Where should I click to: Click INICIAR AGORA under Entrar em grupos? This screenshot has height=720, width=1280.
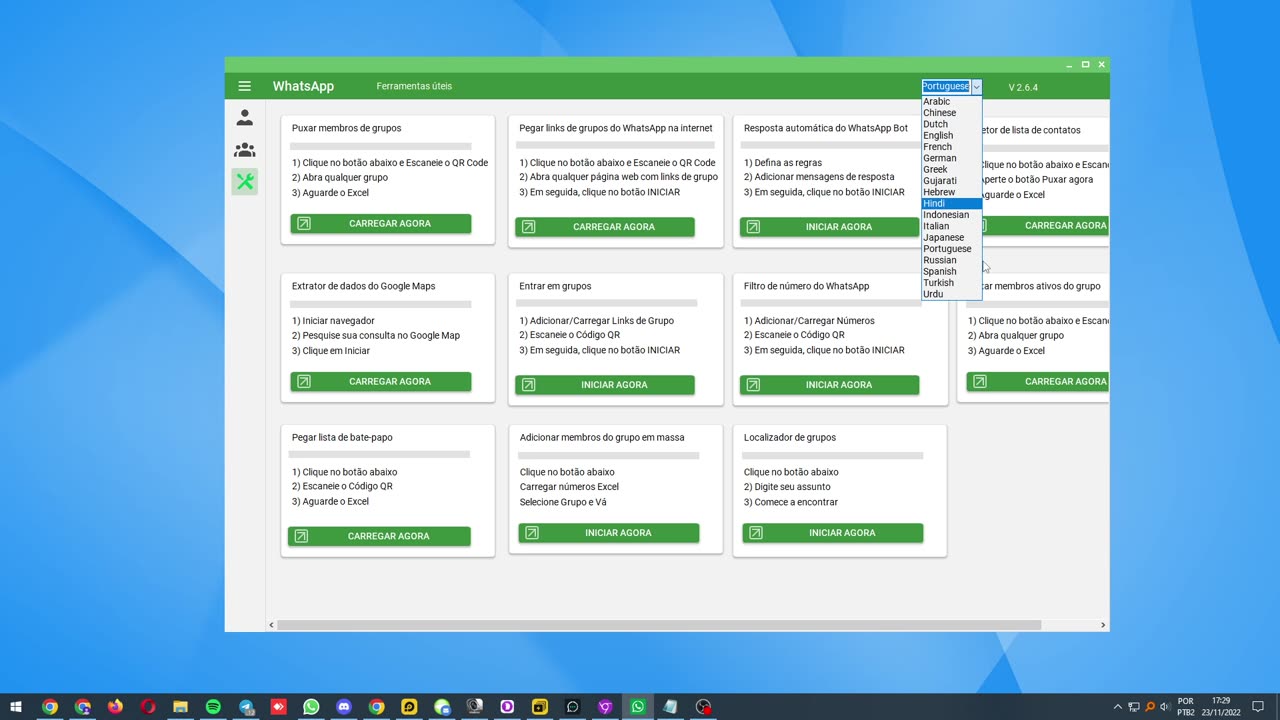(605, 385)
